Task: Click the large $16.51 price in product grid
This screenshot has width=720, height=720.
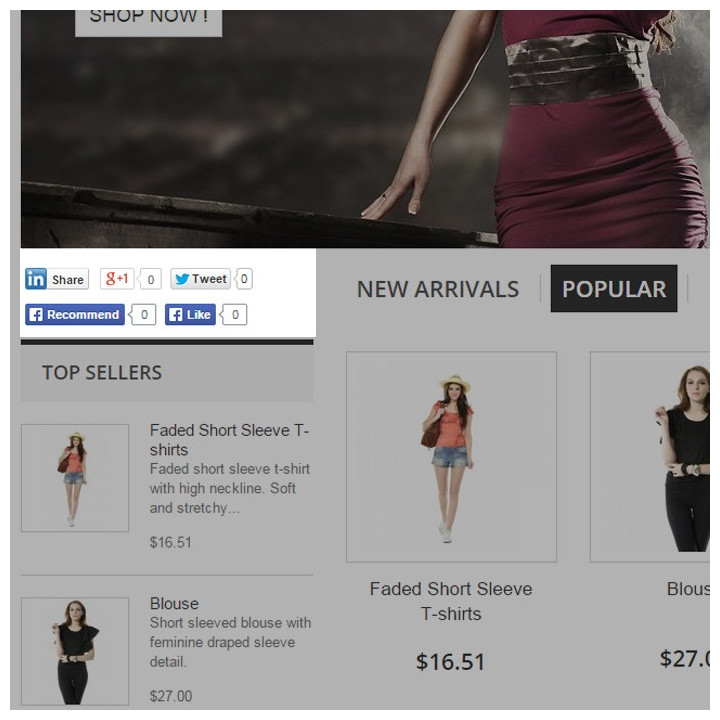Action: tap(450, 662)
